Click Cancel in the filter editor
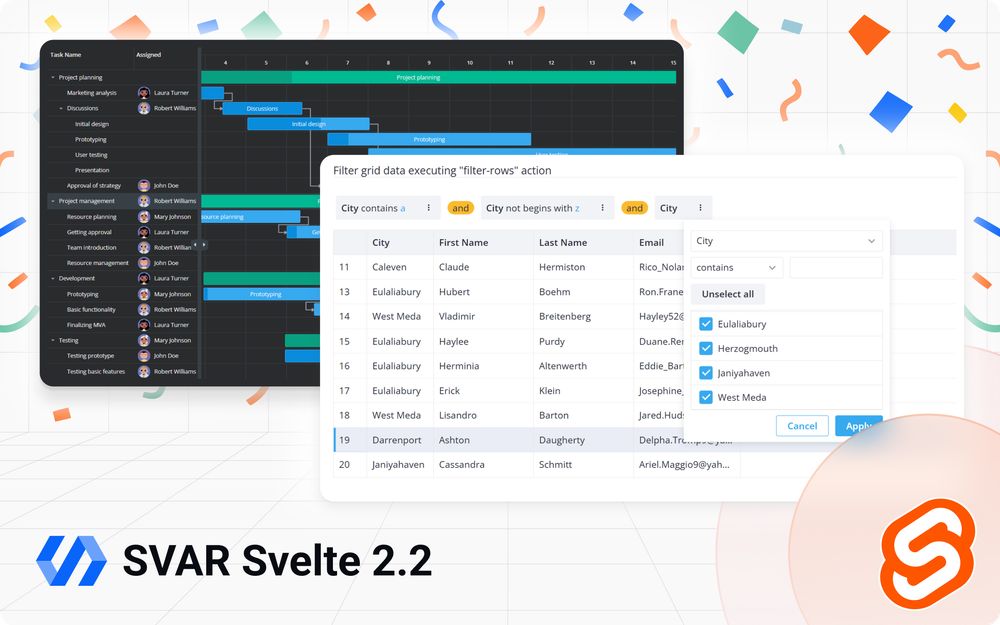1000x625 pixels. coord(802,426)
